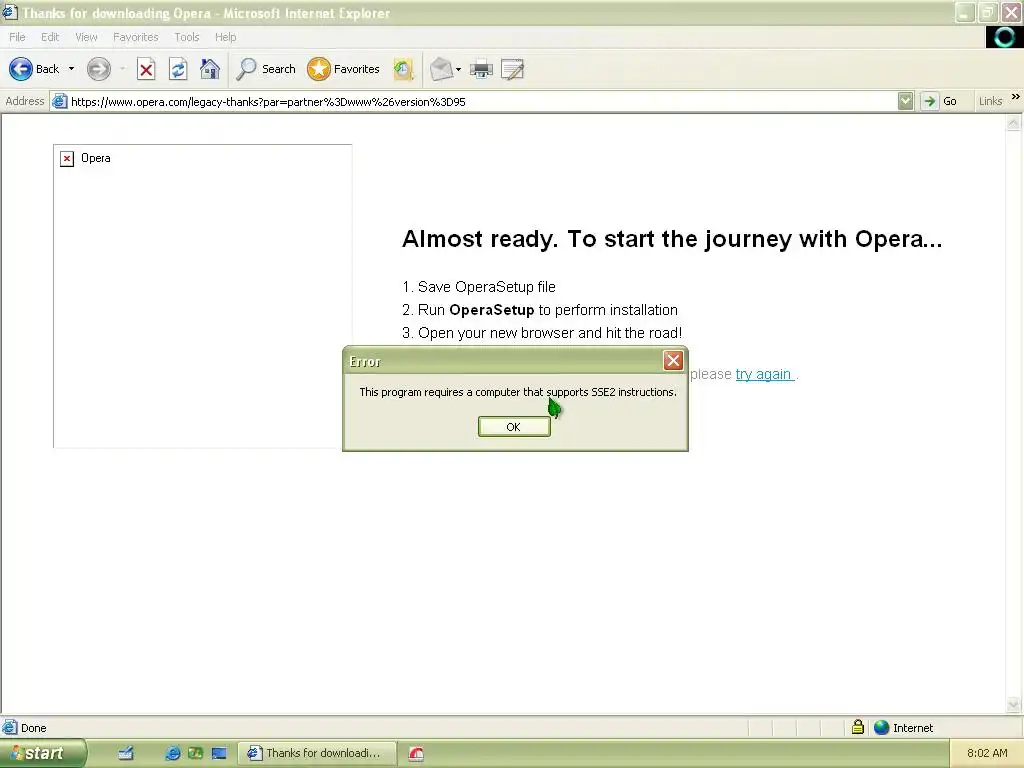This screenshot has width=1024, height=768.
Task: Click the padlock security icon in status bar
Action: pos(858,727)
